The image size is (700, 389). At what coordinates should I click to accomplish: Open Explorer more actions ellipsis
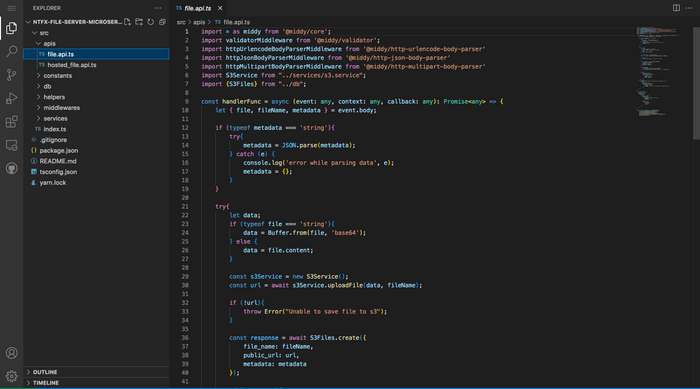point(158,8)
